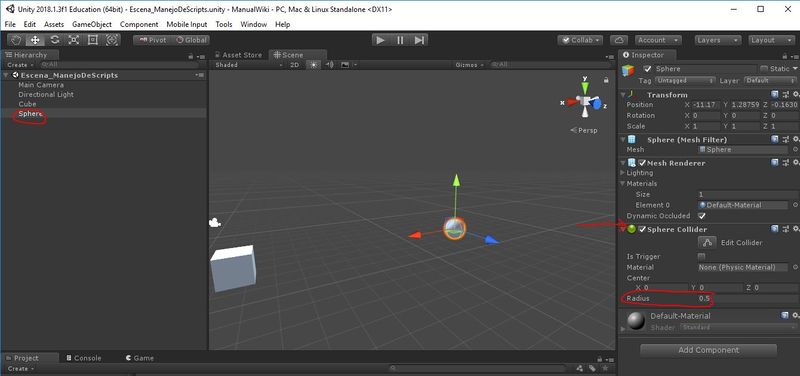This screenshot has height=376, width=800.
Task: Switch to the Console tab
Action: (84, 358)
